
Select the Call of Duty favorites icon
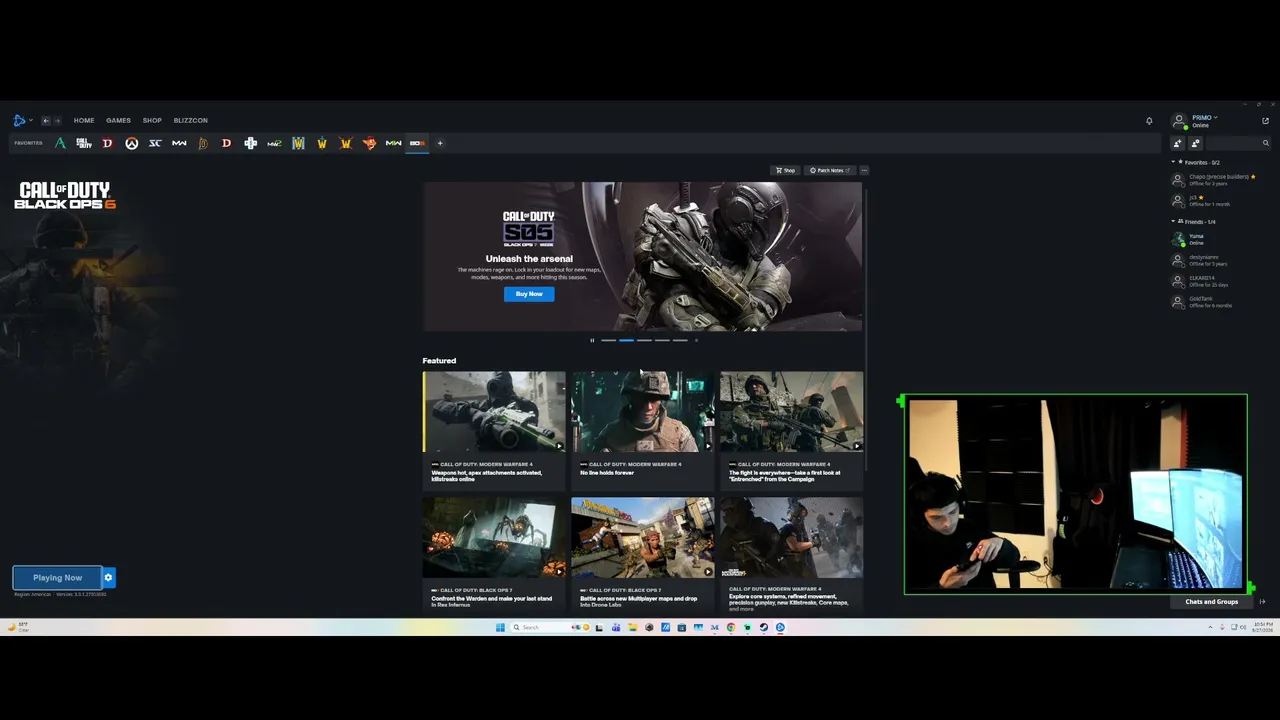84,143
